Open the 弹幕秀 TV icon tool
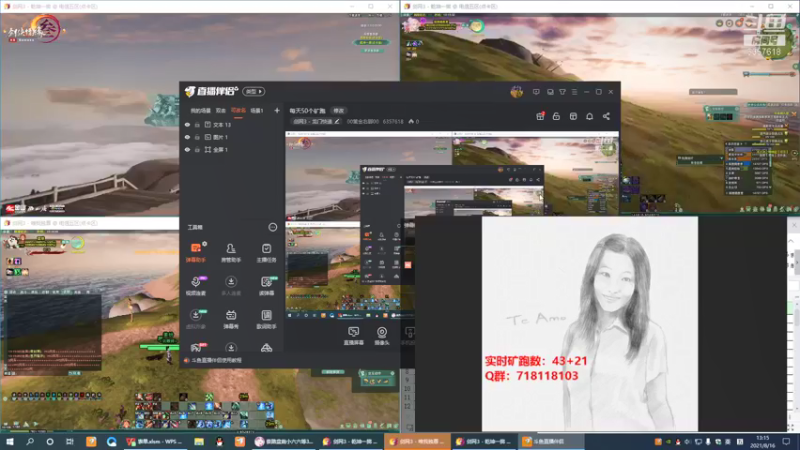The height and width of the screenshot is (450, 800). tap(231, 318)
